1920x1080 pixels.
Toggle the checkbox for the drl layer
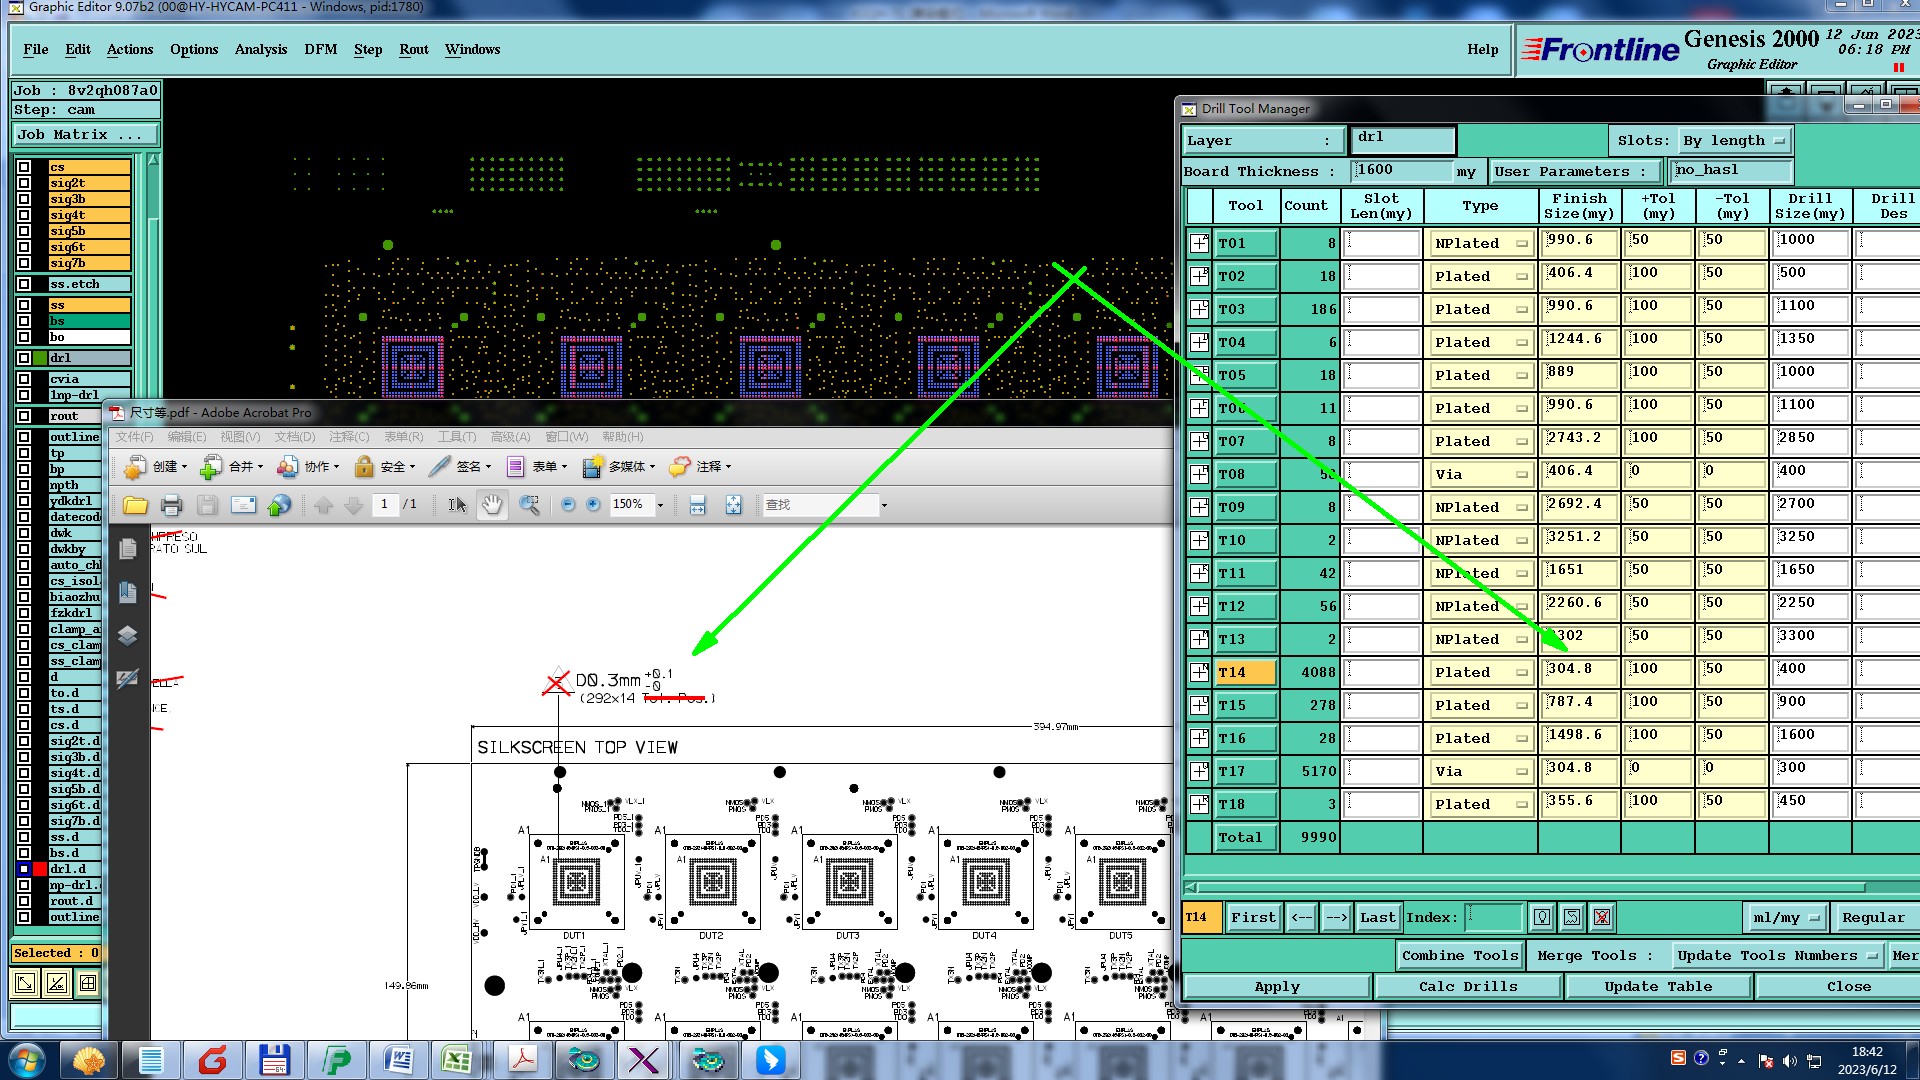point(24,358)
